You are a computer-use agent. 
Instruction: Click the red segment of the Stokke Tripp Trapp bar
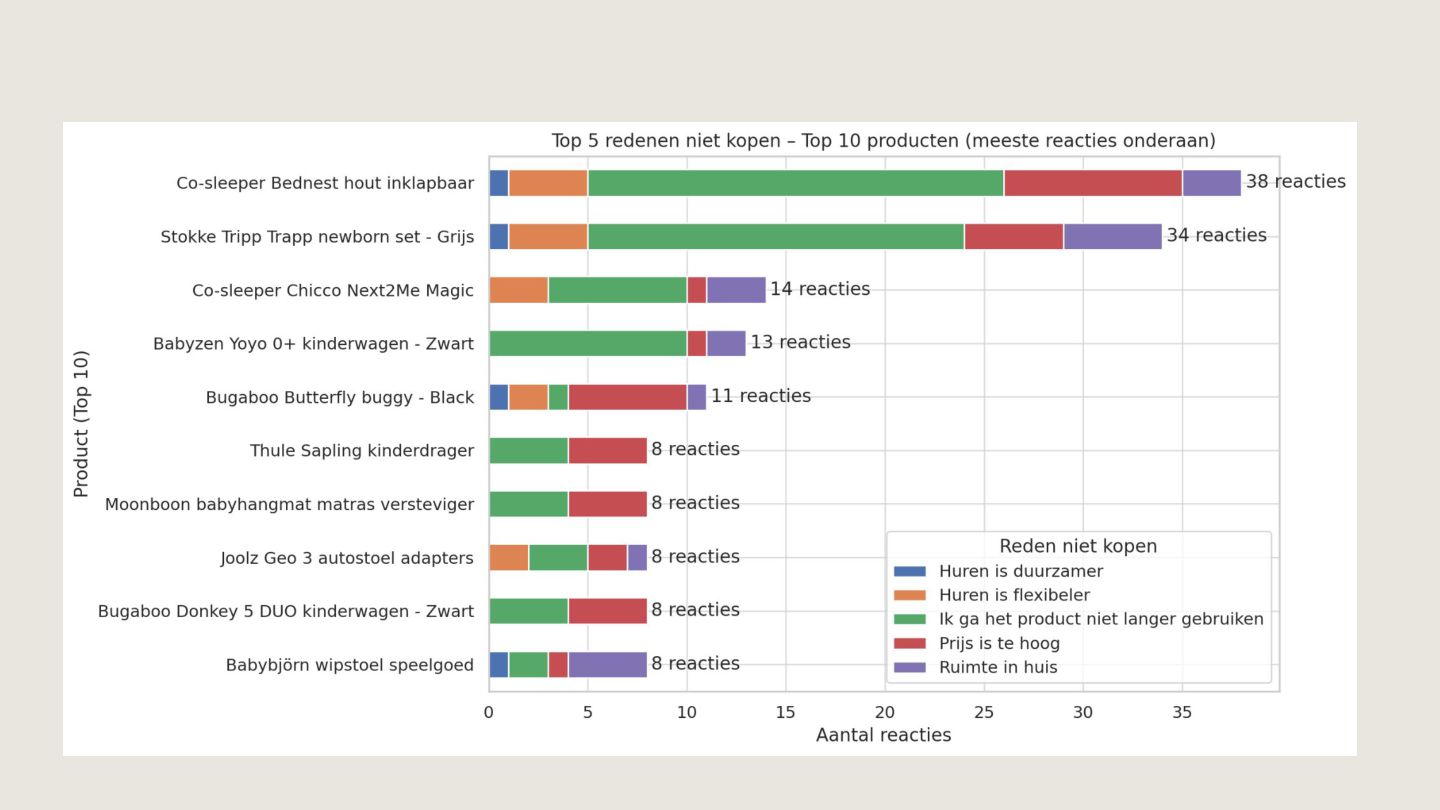(x=1014, y=237)
